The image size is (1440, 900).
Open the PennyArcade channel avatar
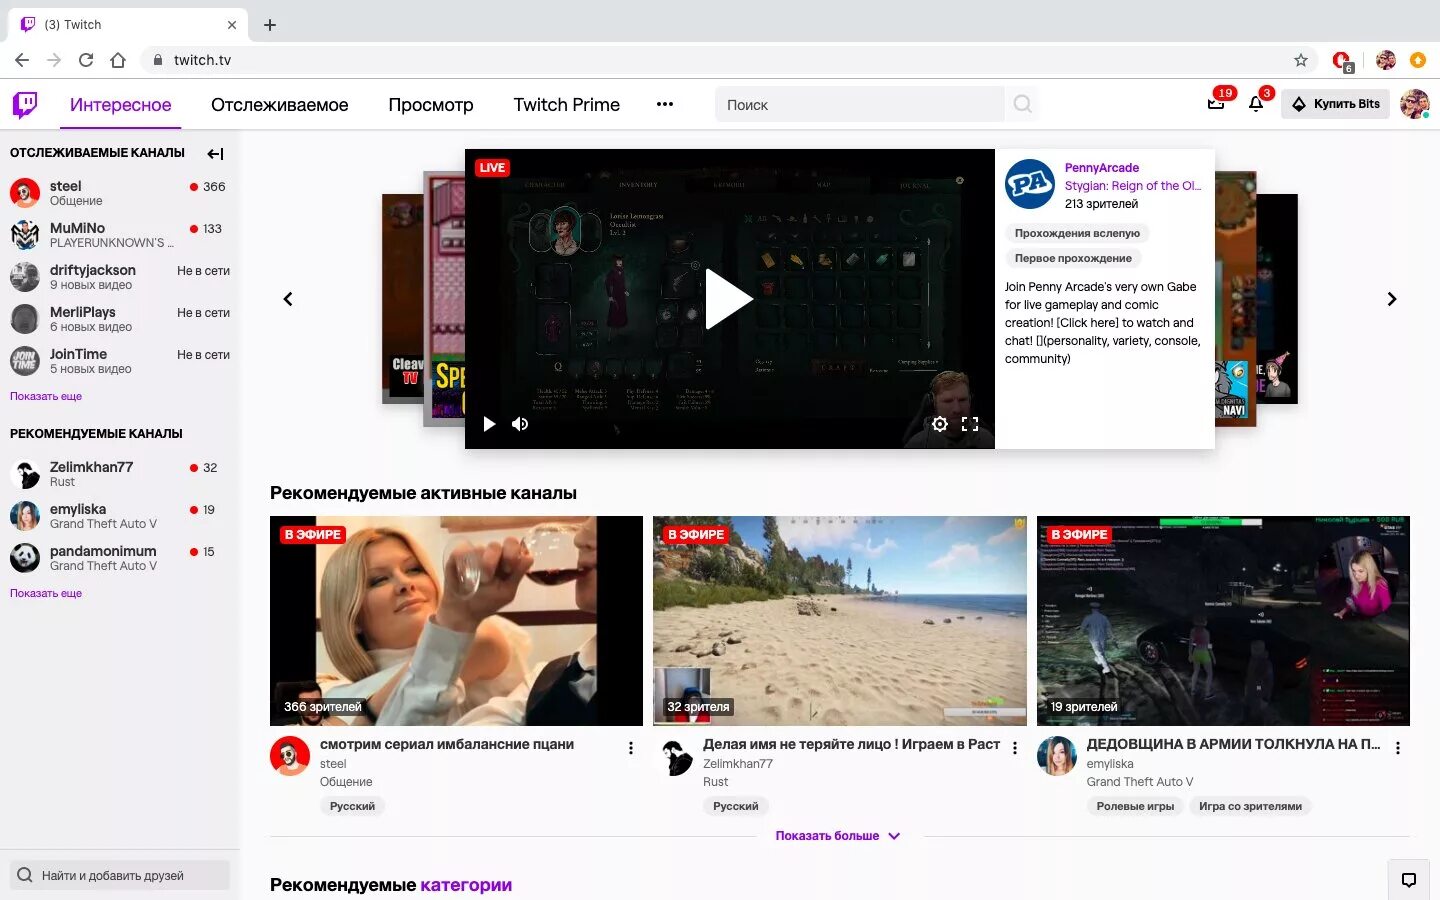(x=1030, y=184)
